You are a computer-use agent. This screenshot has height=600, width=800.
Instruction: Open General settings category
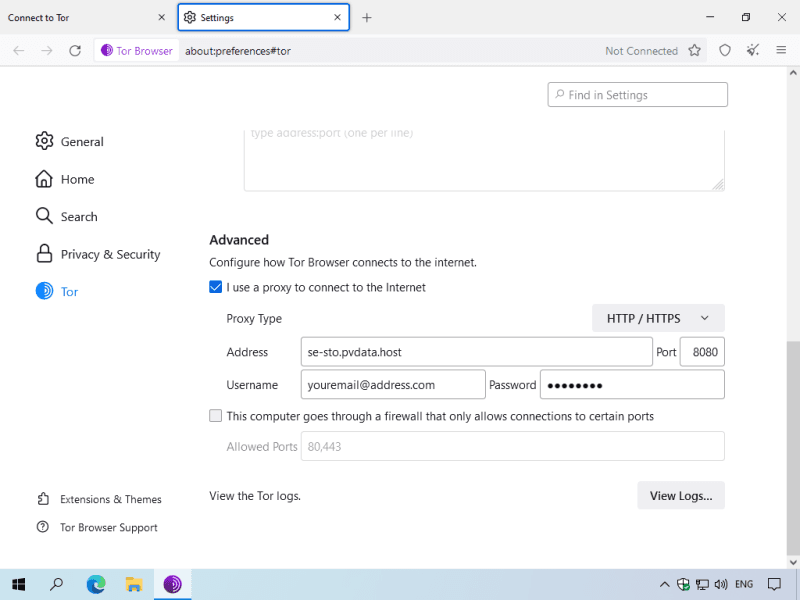(69, 141)
